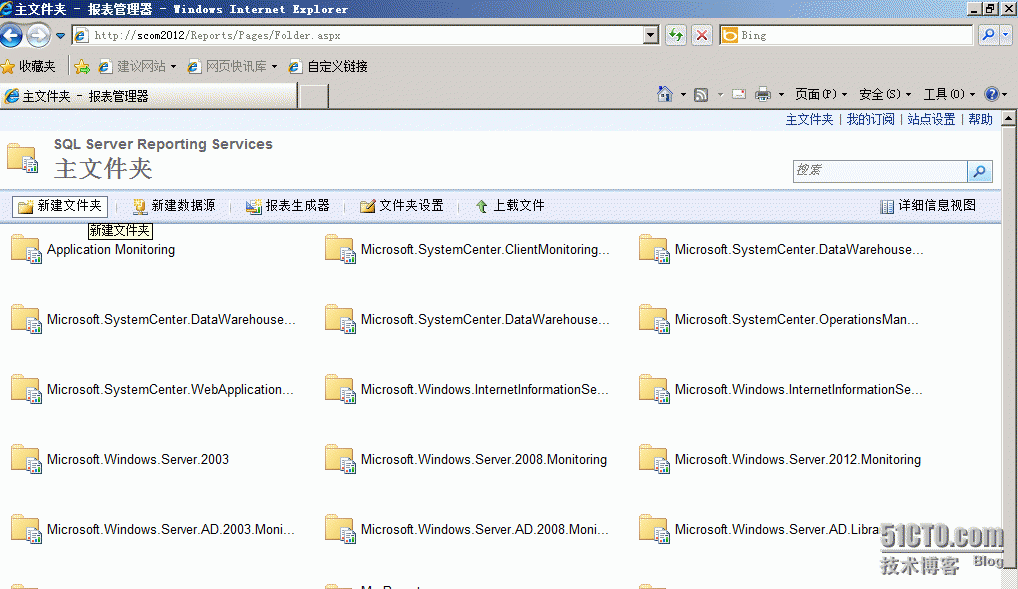Click the Microsoft.Windows.Server.AD.2008.Moni folder icon

coord(340,530)
